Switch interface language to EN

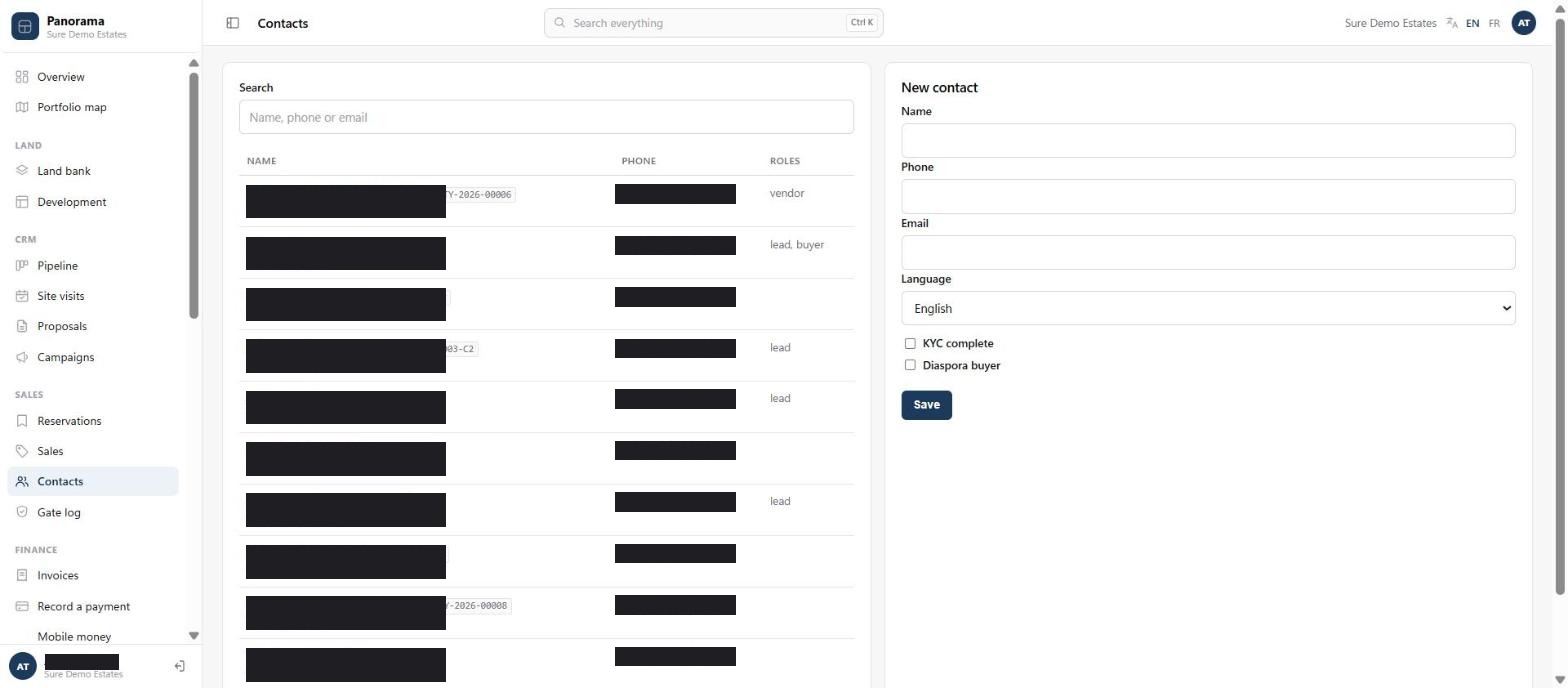click(1472, 23)
